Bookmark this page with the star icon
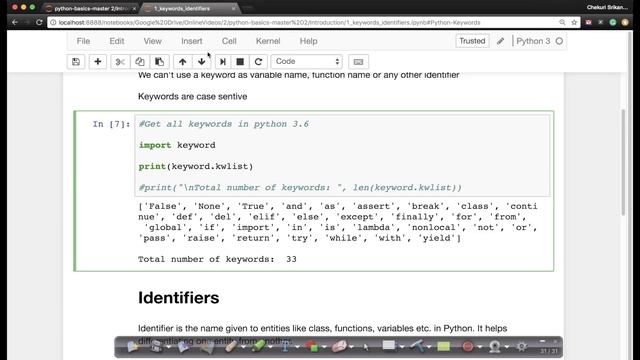640x360 pixels. point(574,22)
